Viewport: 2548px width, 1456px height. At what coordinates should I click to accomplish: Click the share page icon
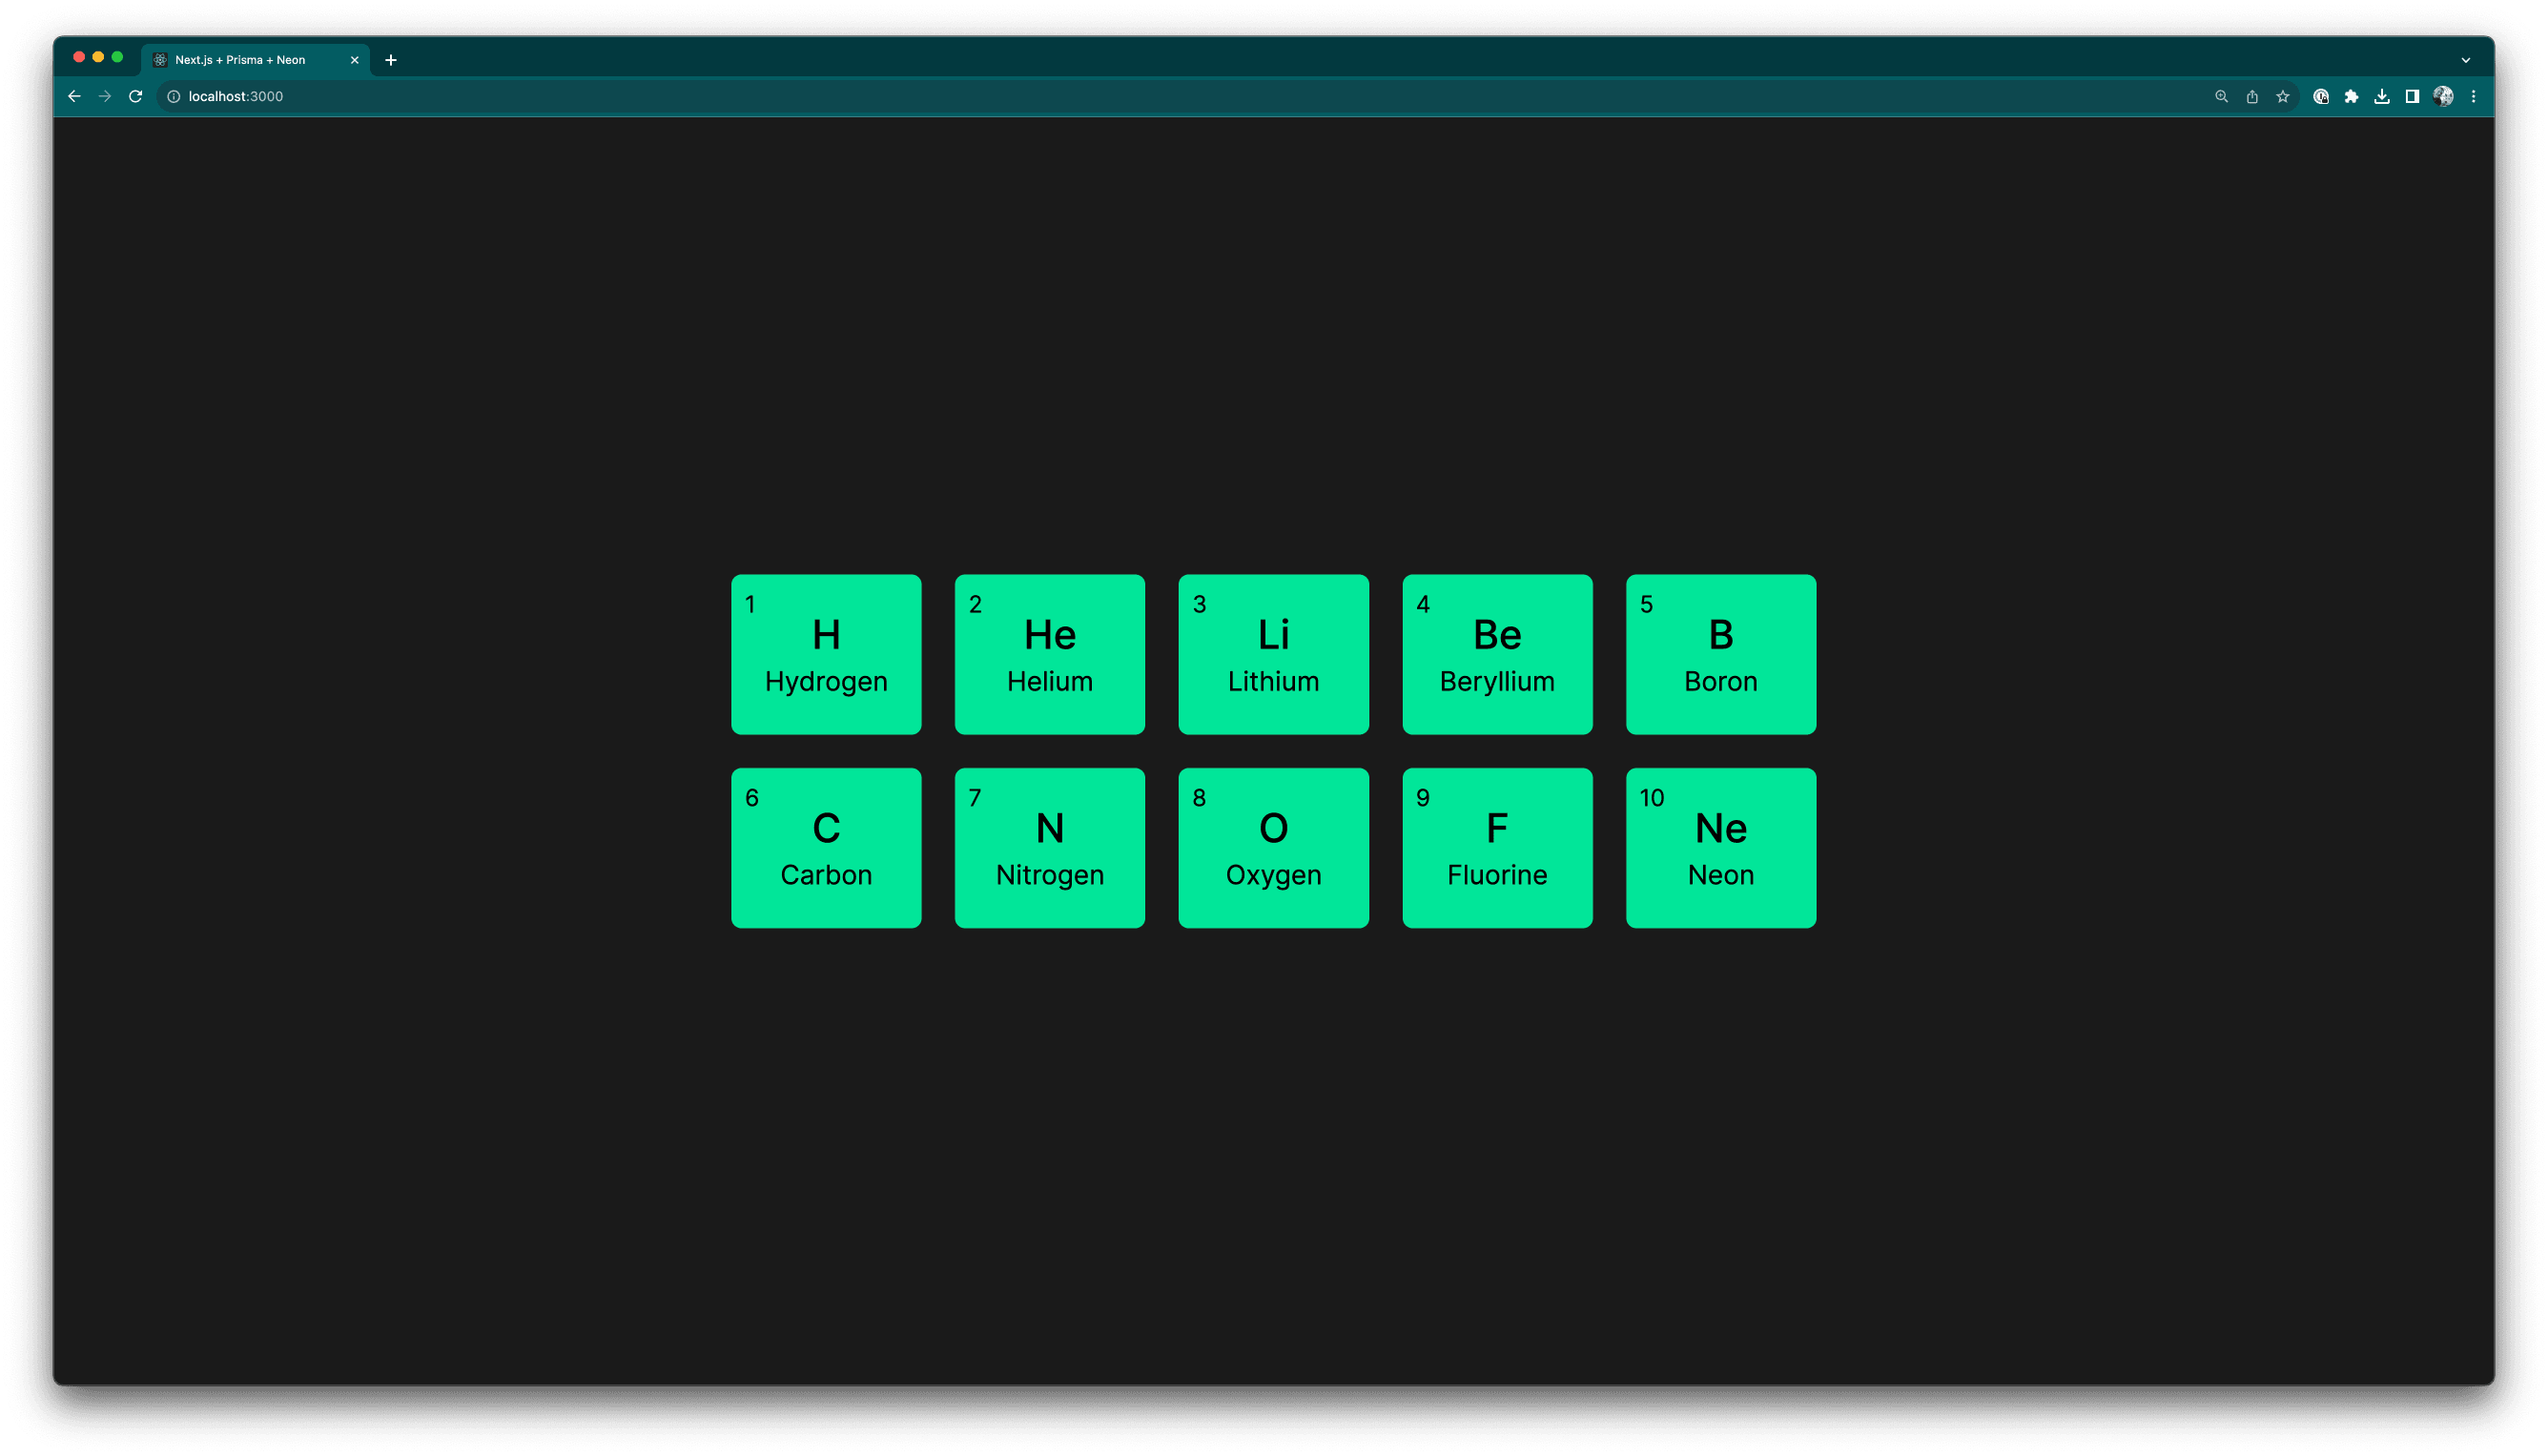(x=2252, y=96)
